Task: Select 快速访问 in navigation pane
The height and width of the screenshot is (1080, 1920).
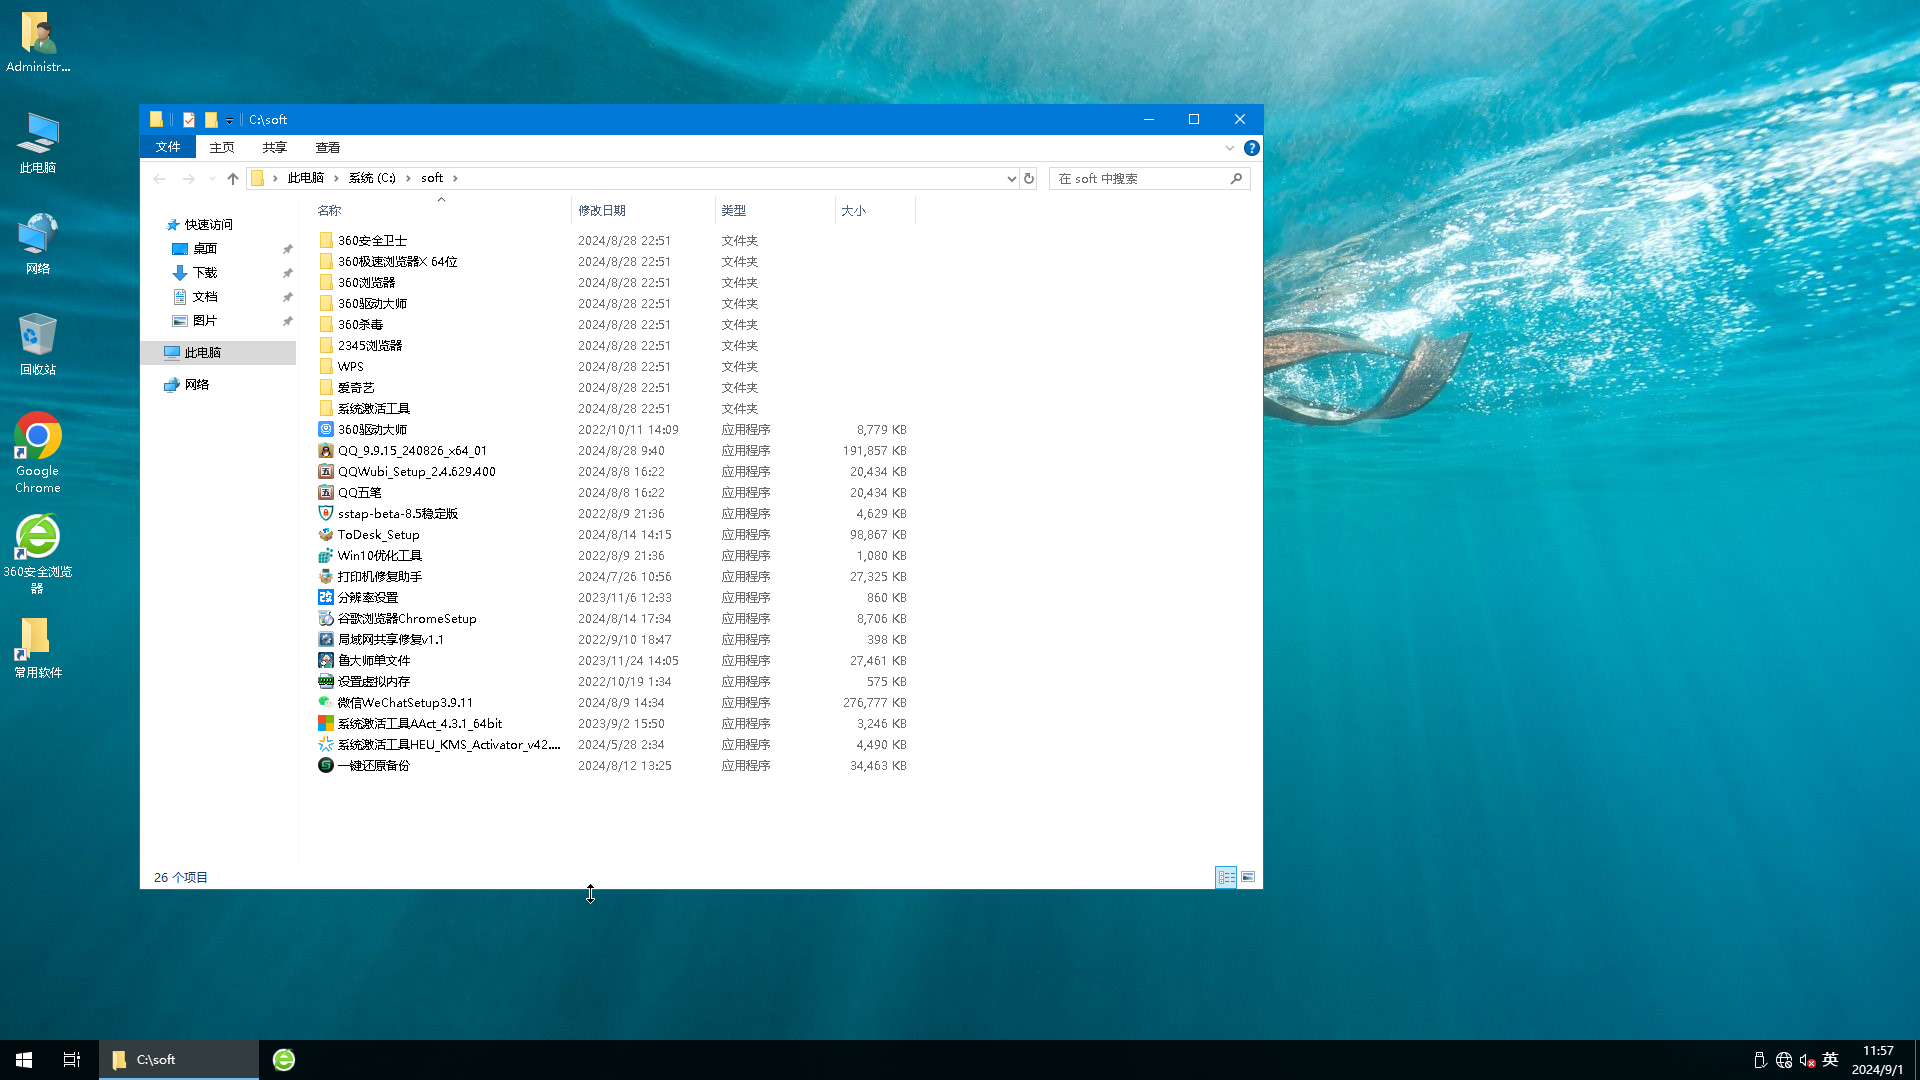Action: click(209, 224)
